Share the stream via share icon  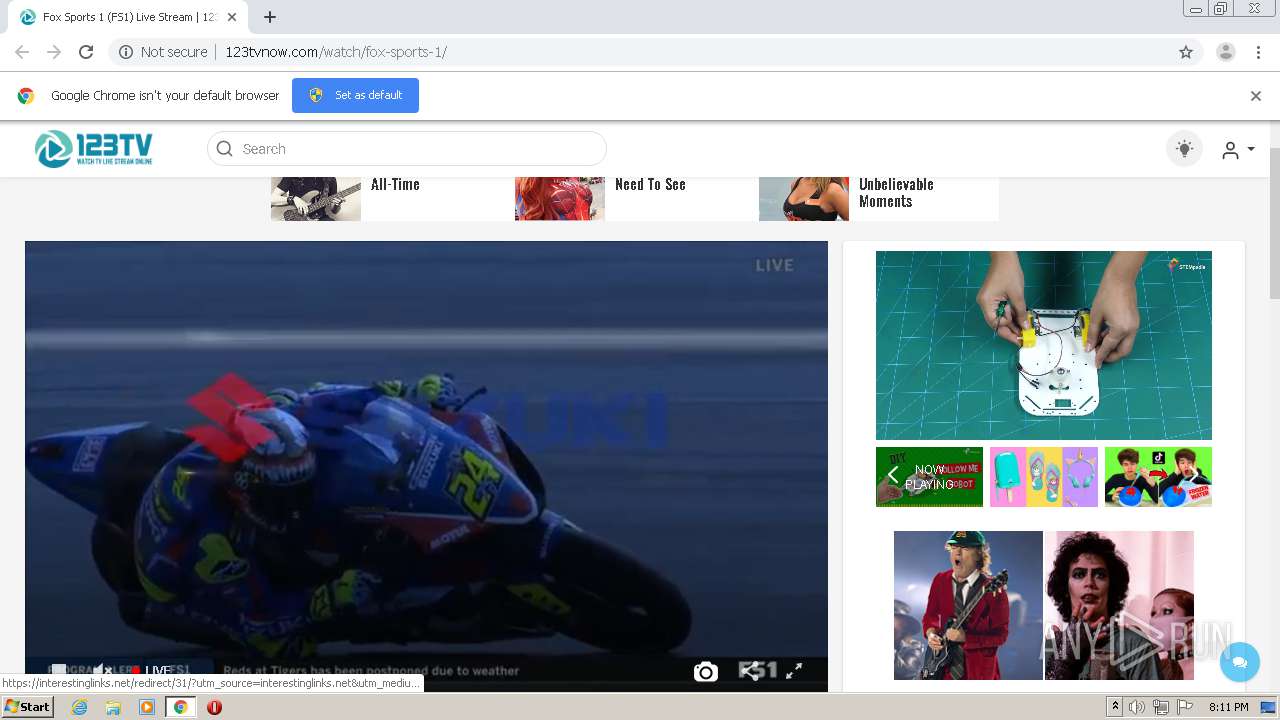[750, 671]
